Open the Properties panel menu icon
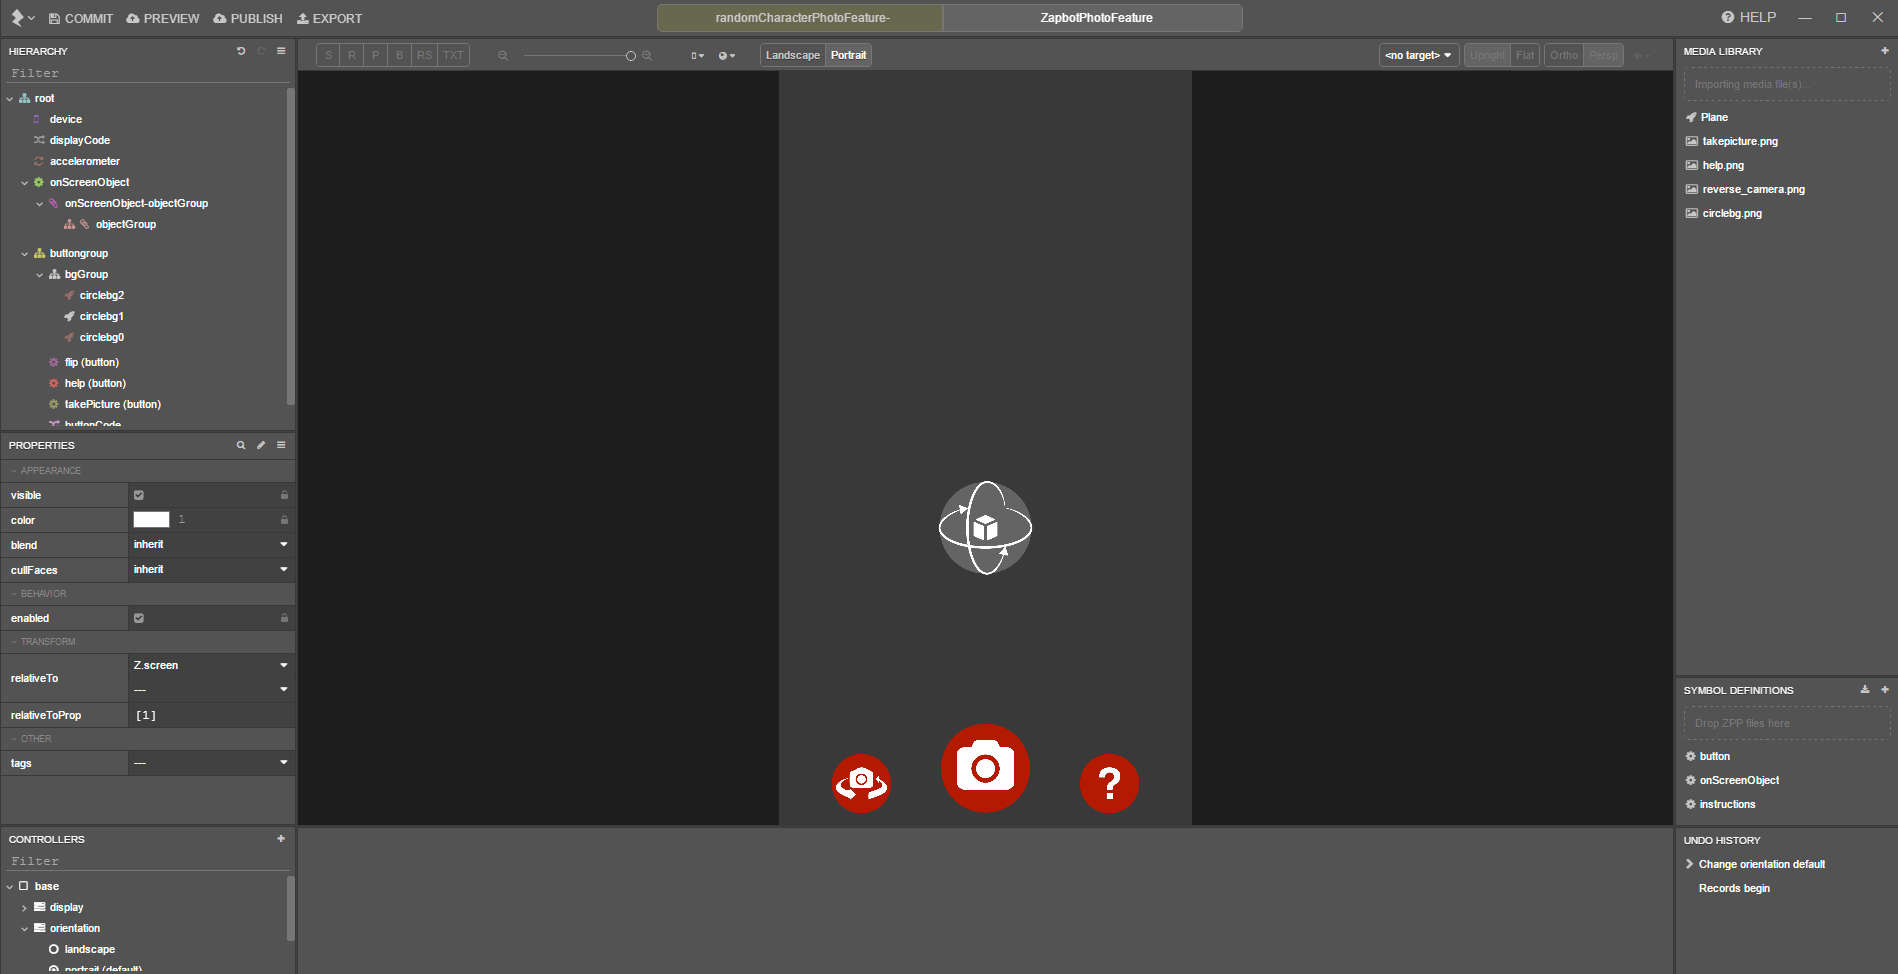1898x974 pixels. coord(281,445)
